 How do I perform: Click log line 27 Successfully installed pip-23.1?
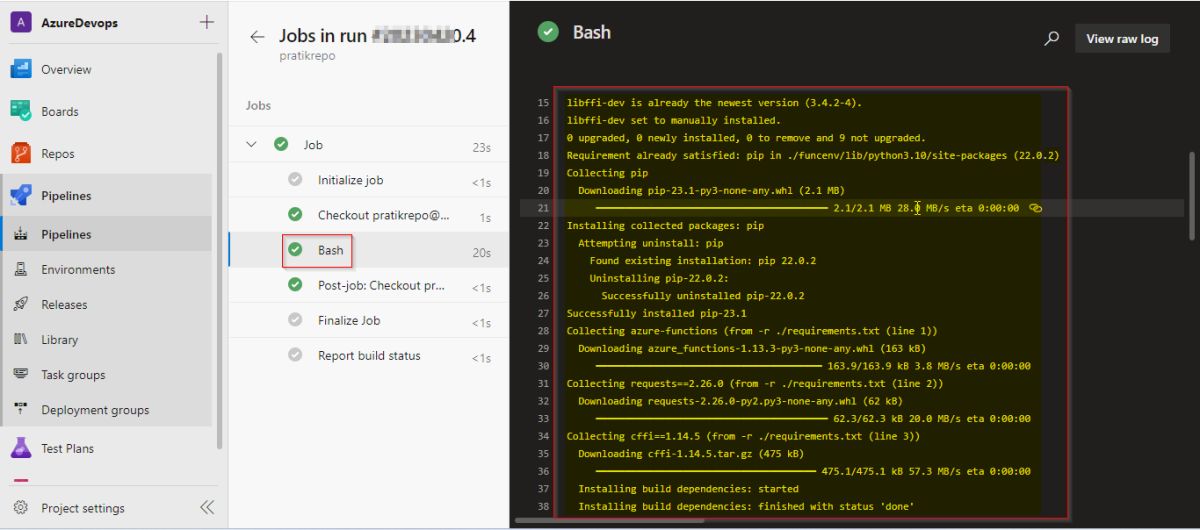click(x=656, y=313)
